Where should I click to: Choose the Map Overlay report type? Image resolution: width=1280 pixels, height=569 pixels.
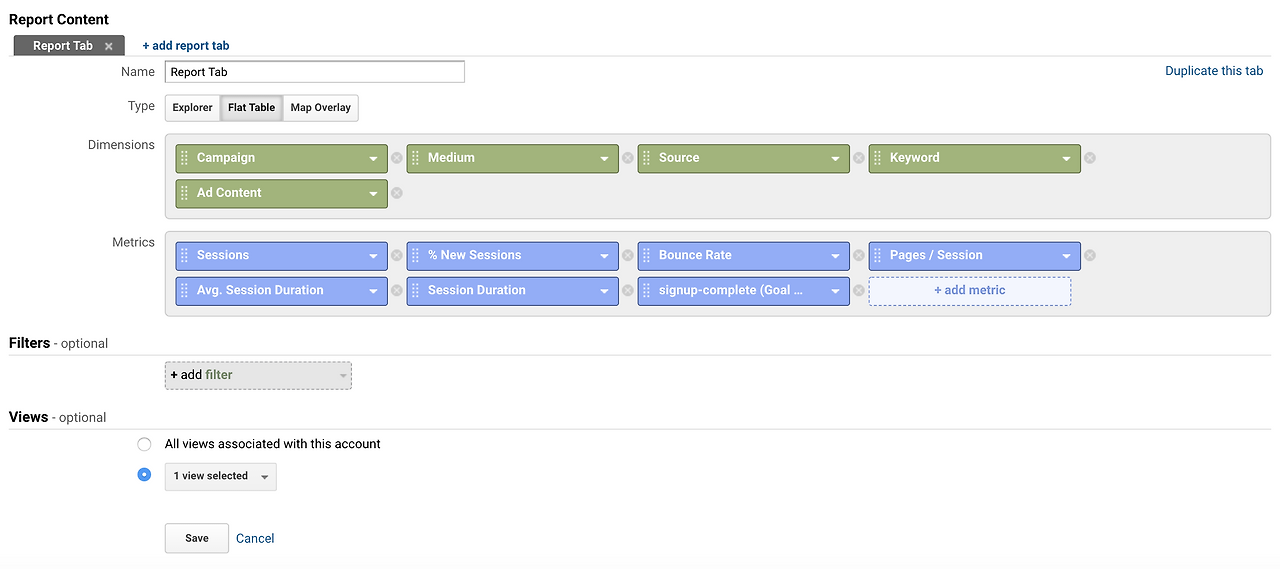click(x=320, y=108)
